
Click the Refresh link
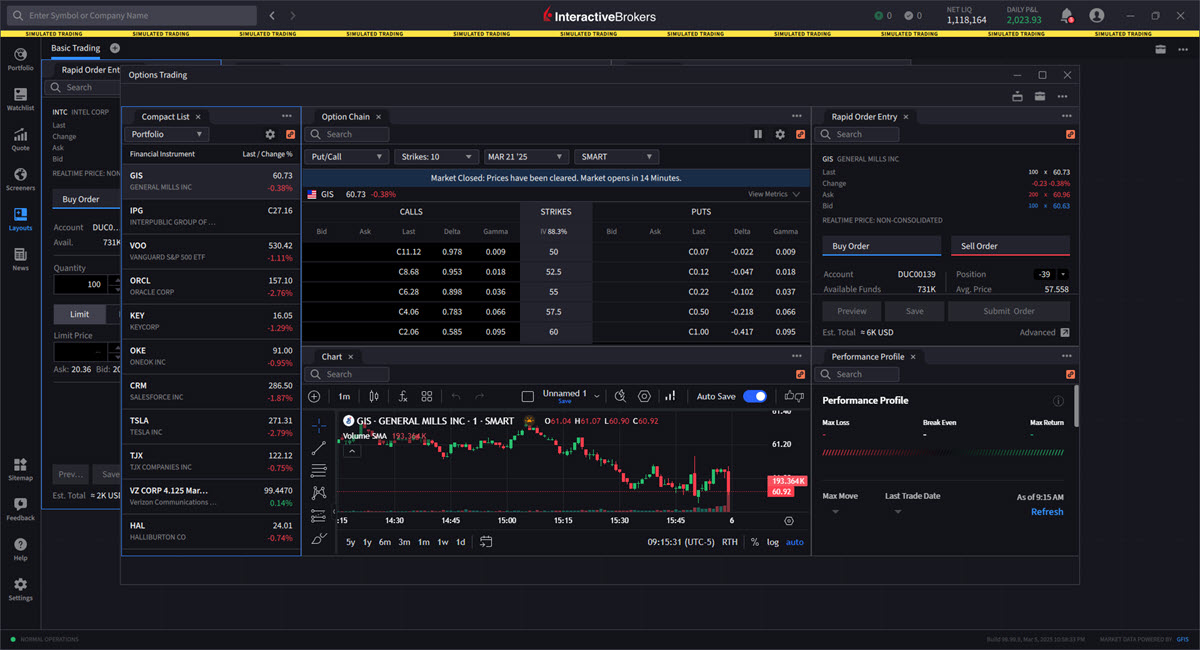1047,512
